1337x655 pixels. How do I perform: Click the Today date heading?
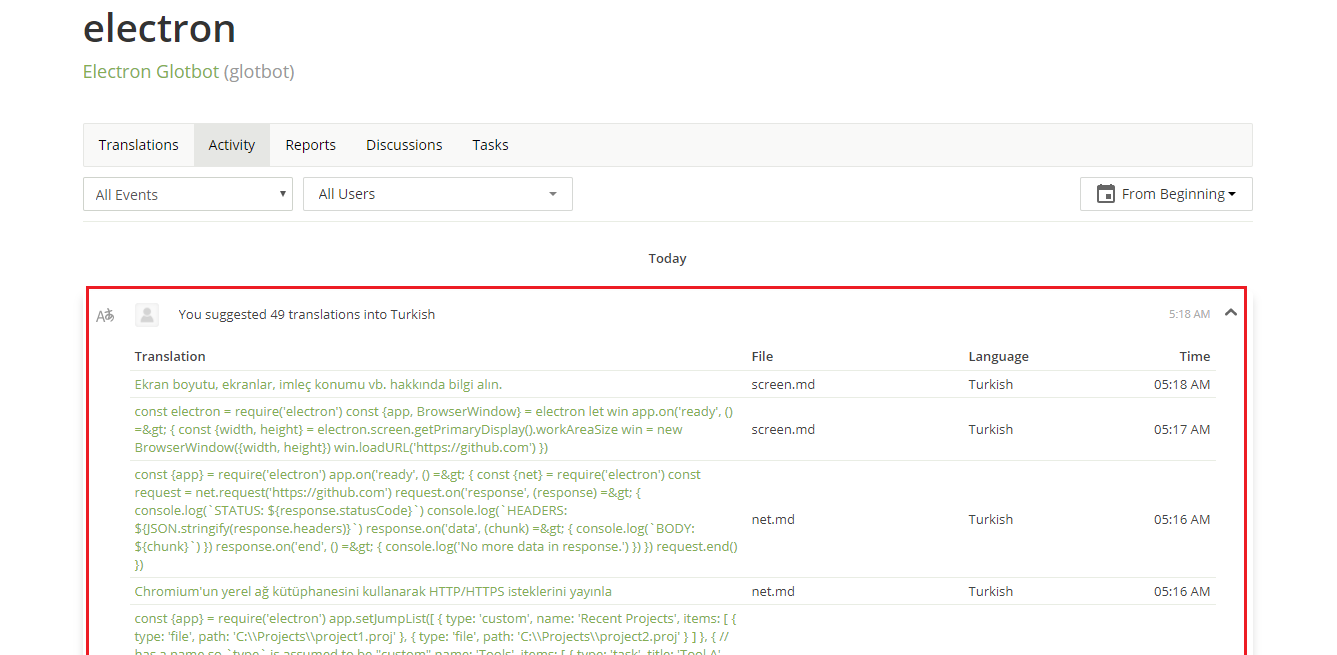tap(667, 258)
